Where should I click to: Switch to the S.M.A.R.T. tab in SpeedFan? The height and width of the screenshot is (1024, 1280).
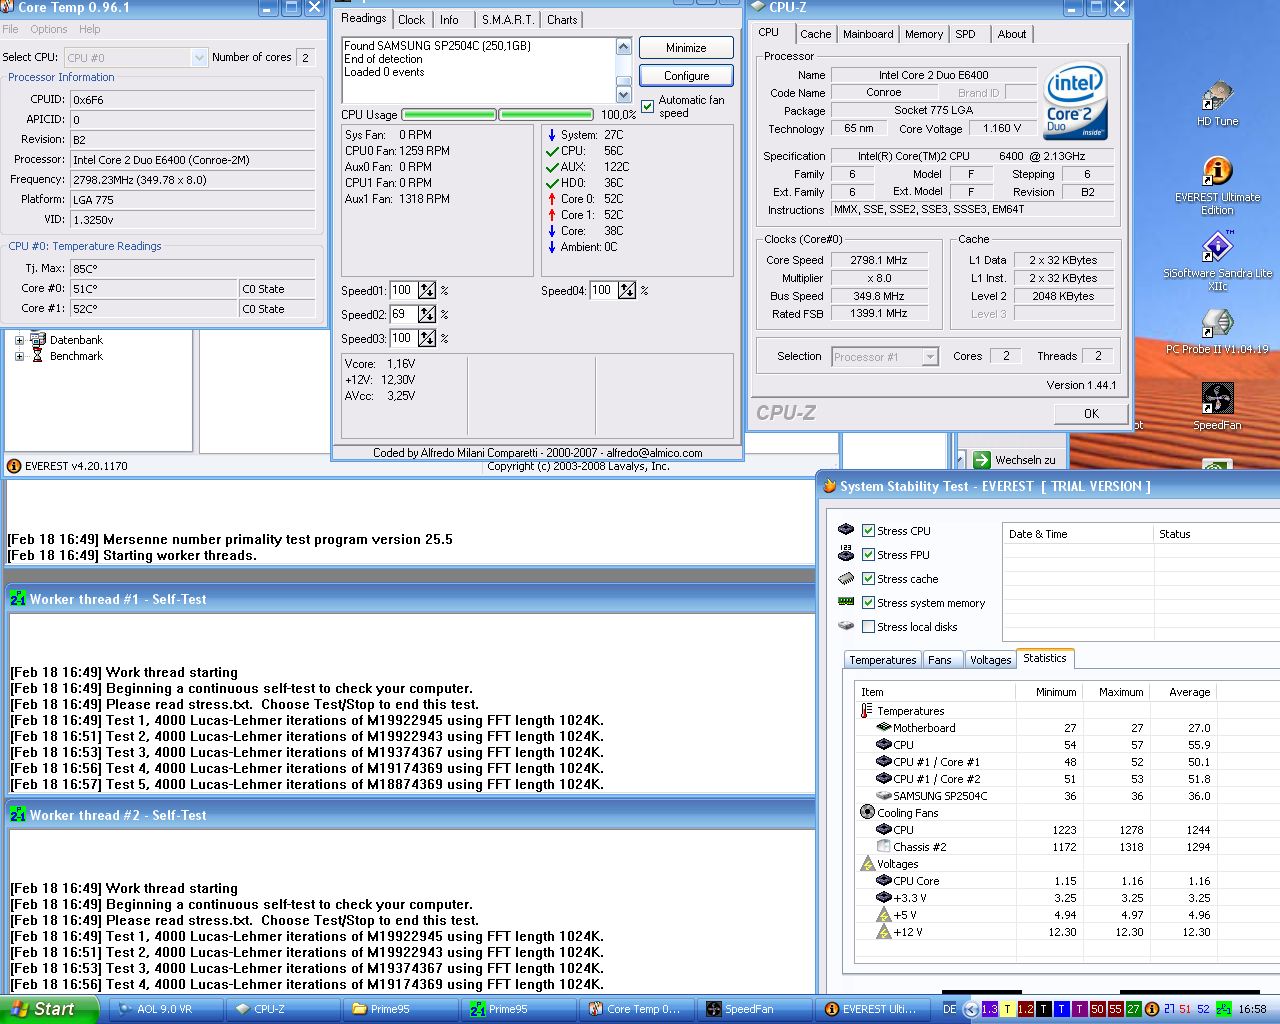point(507,20)
